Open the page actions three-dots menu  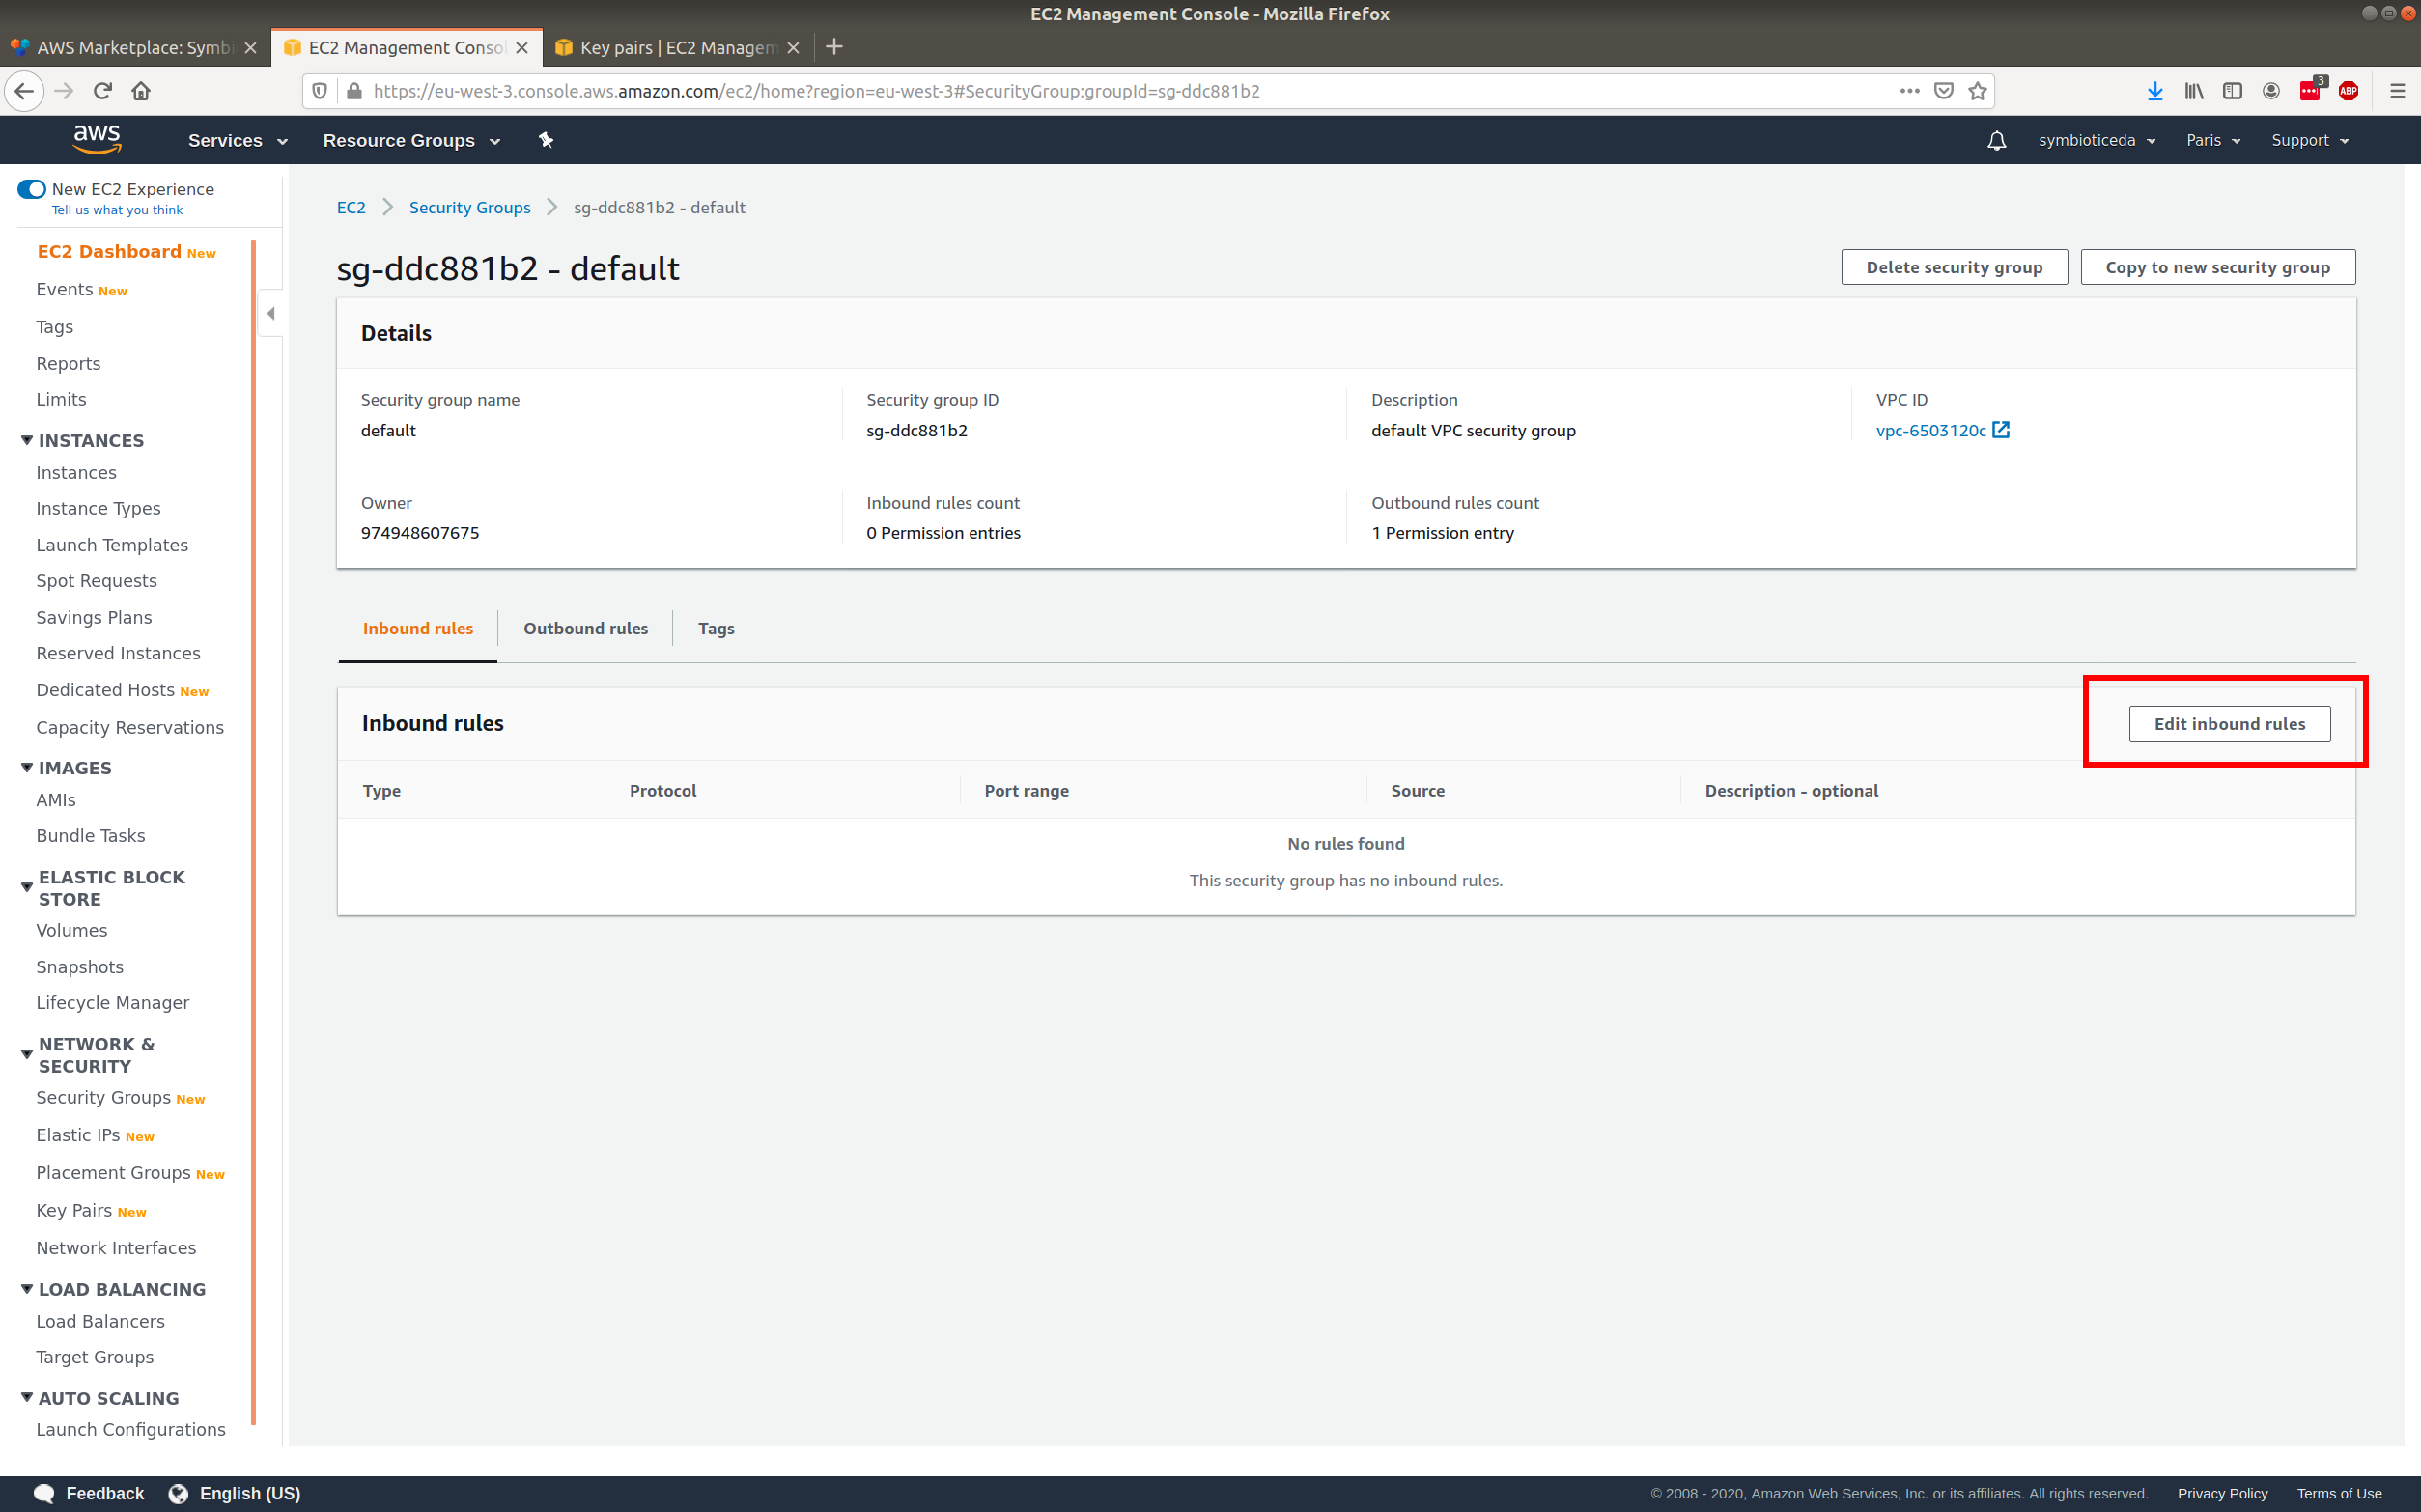coord(1910,91)
